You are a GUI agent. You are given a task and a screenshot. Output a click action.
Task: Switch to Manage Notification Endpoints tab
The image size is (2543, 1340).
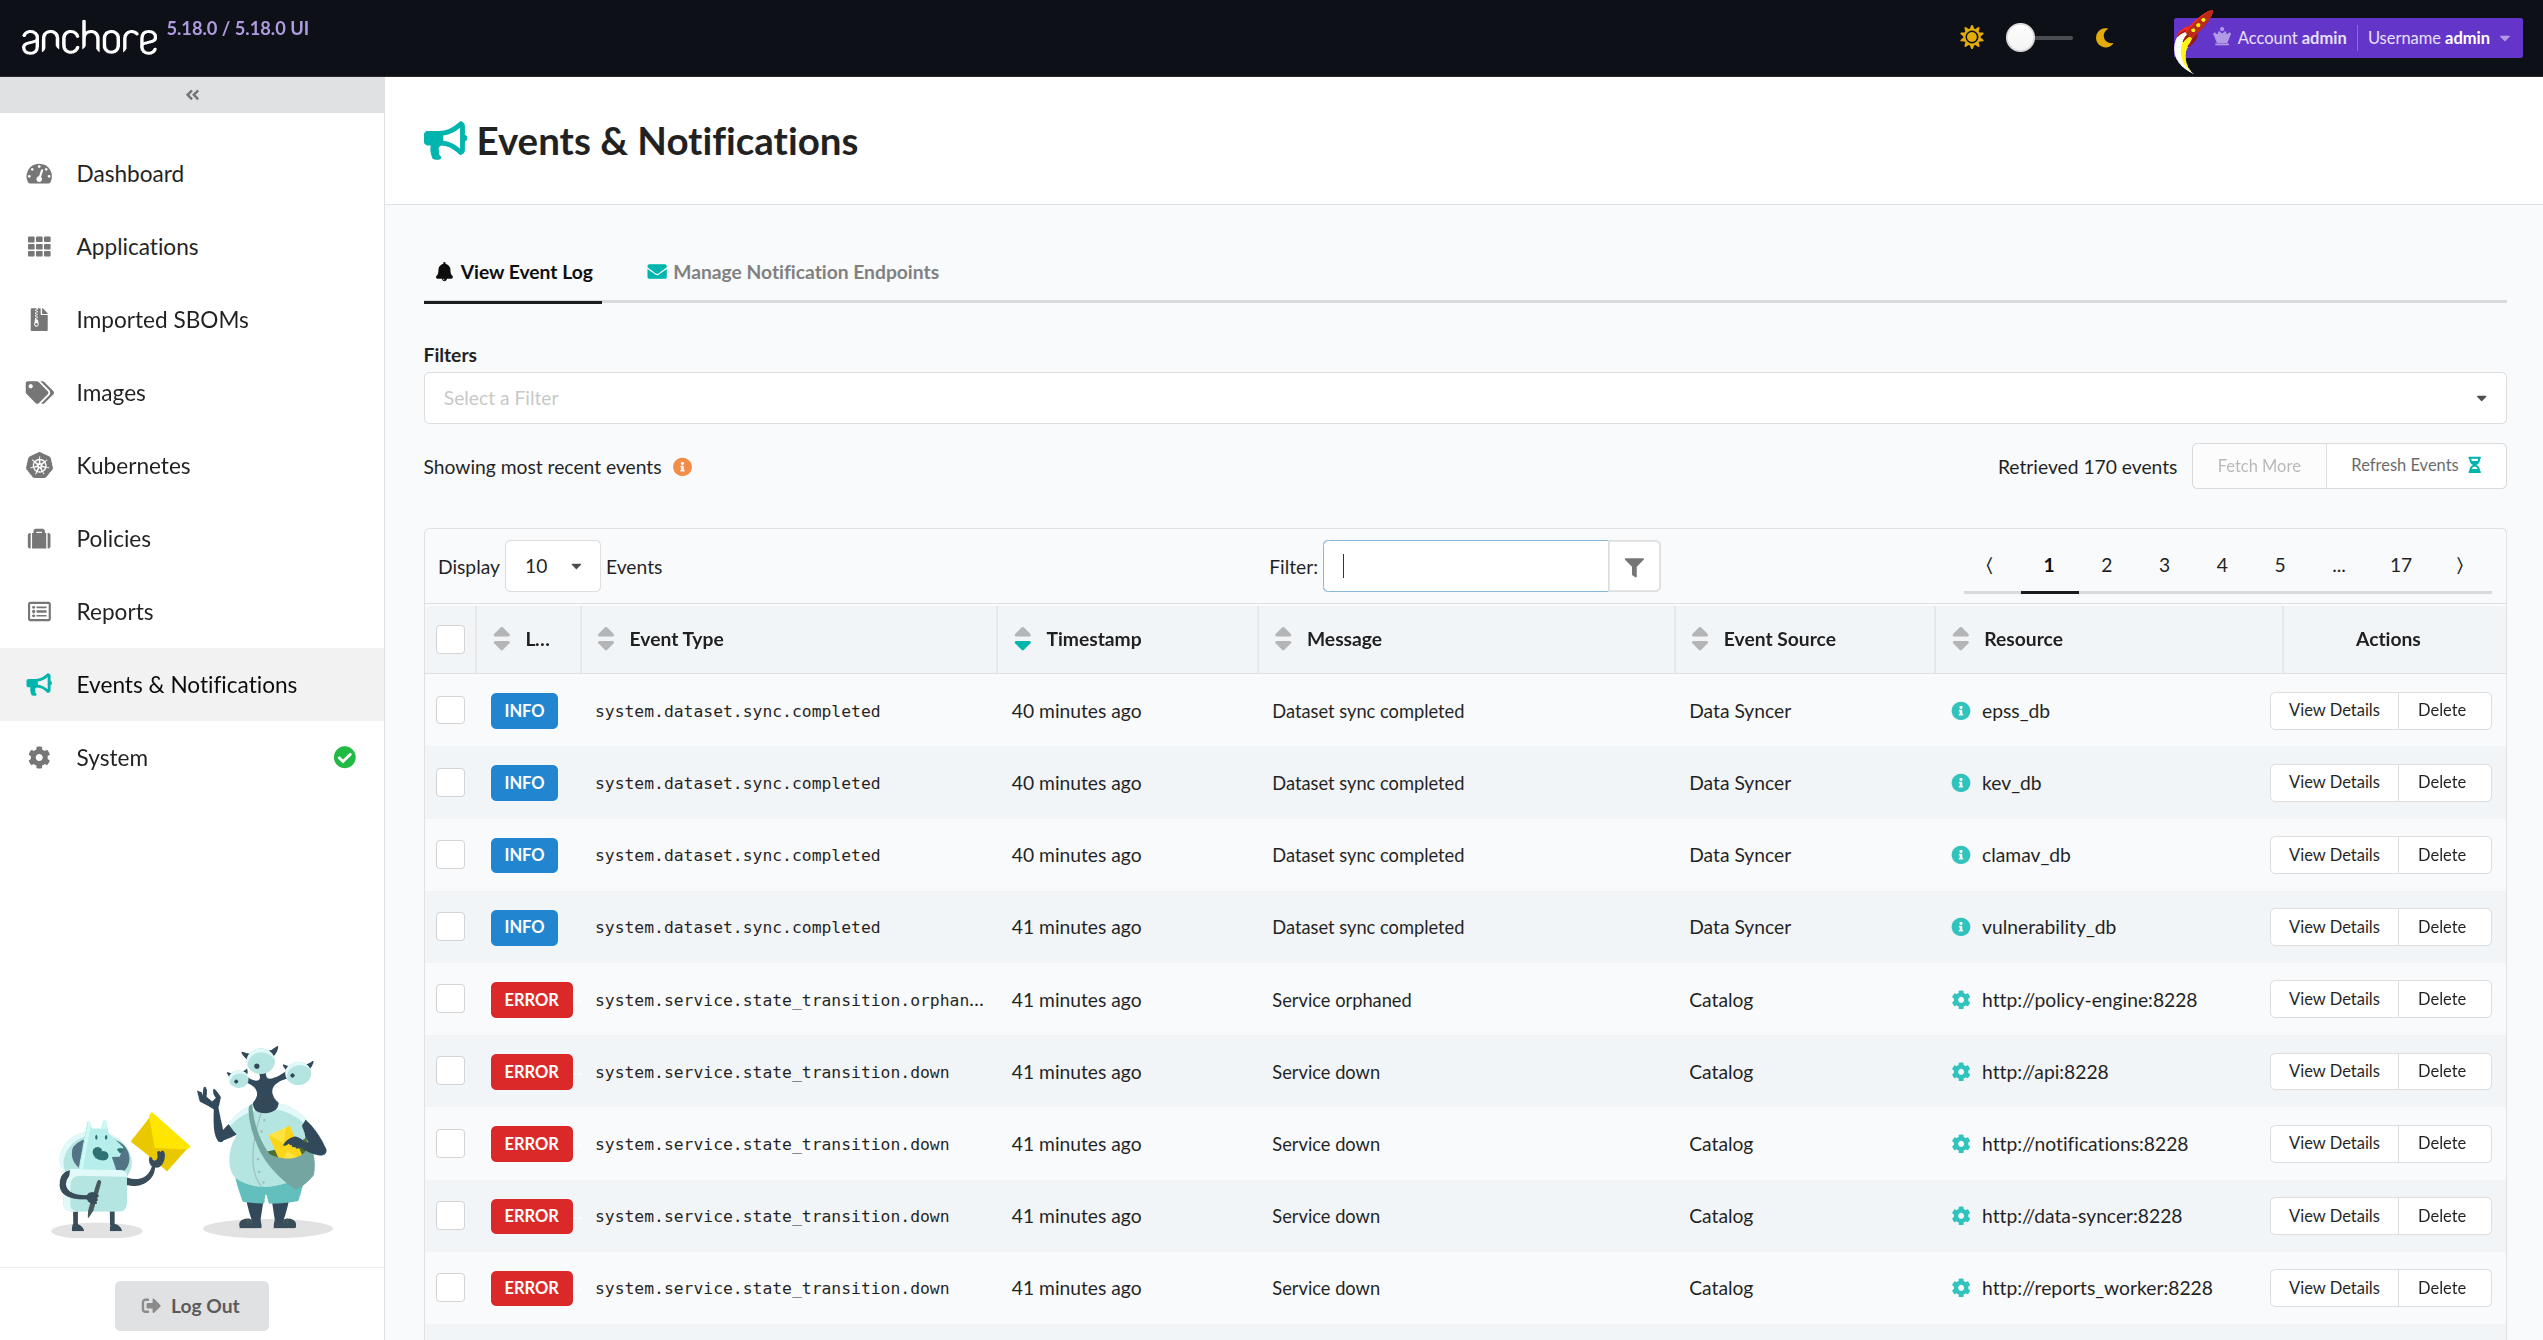(x=793, y=272)
